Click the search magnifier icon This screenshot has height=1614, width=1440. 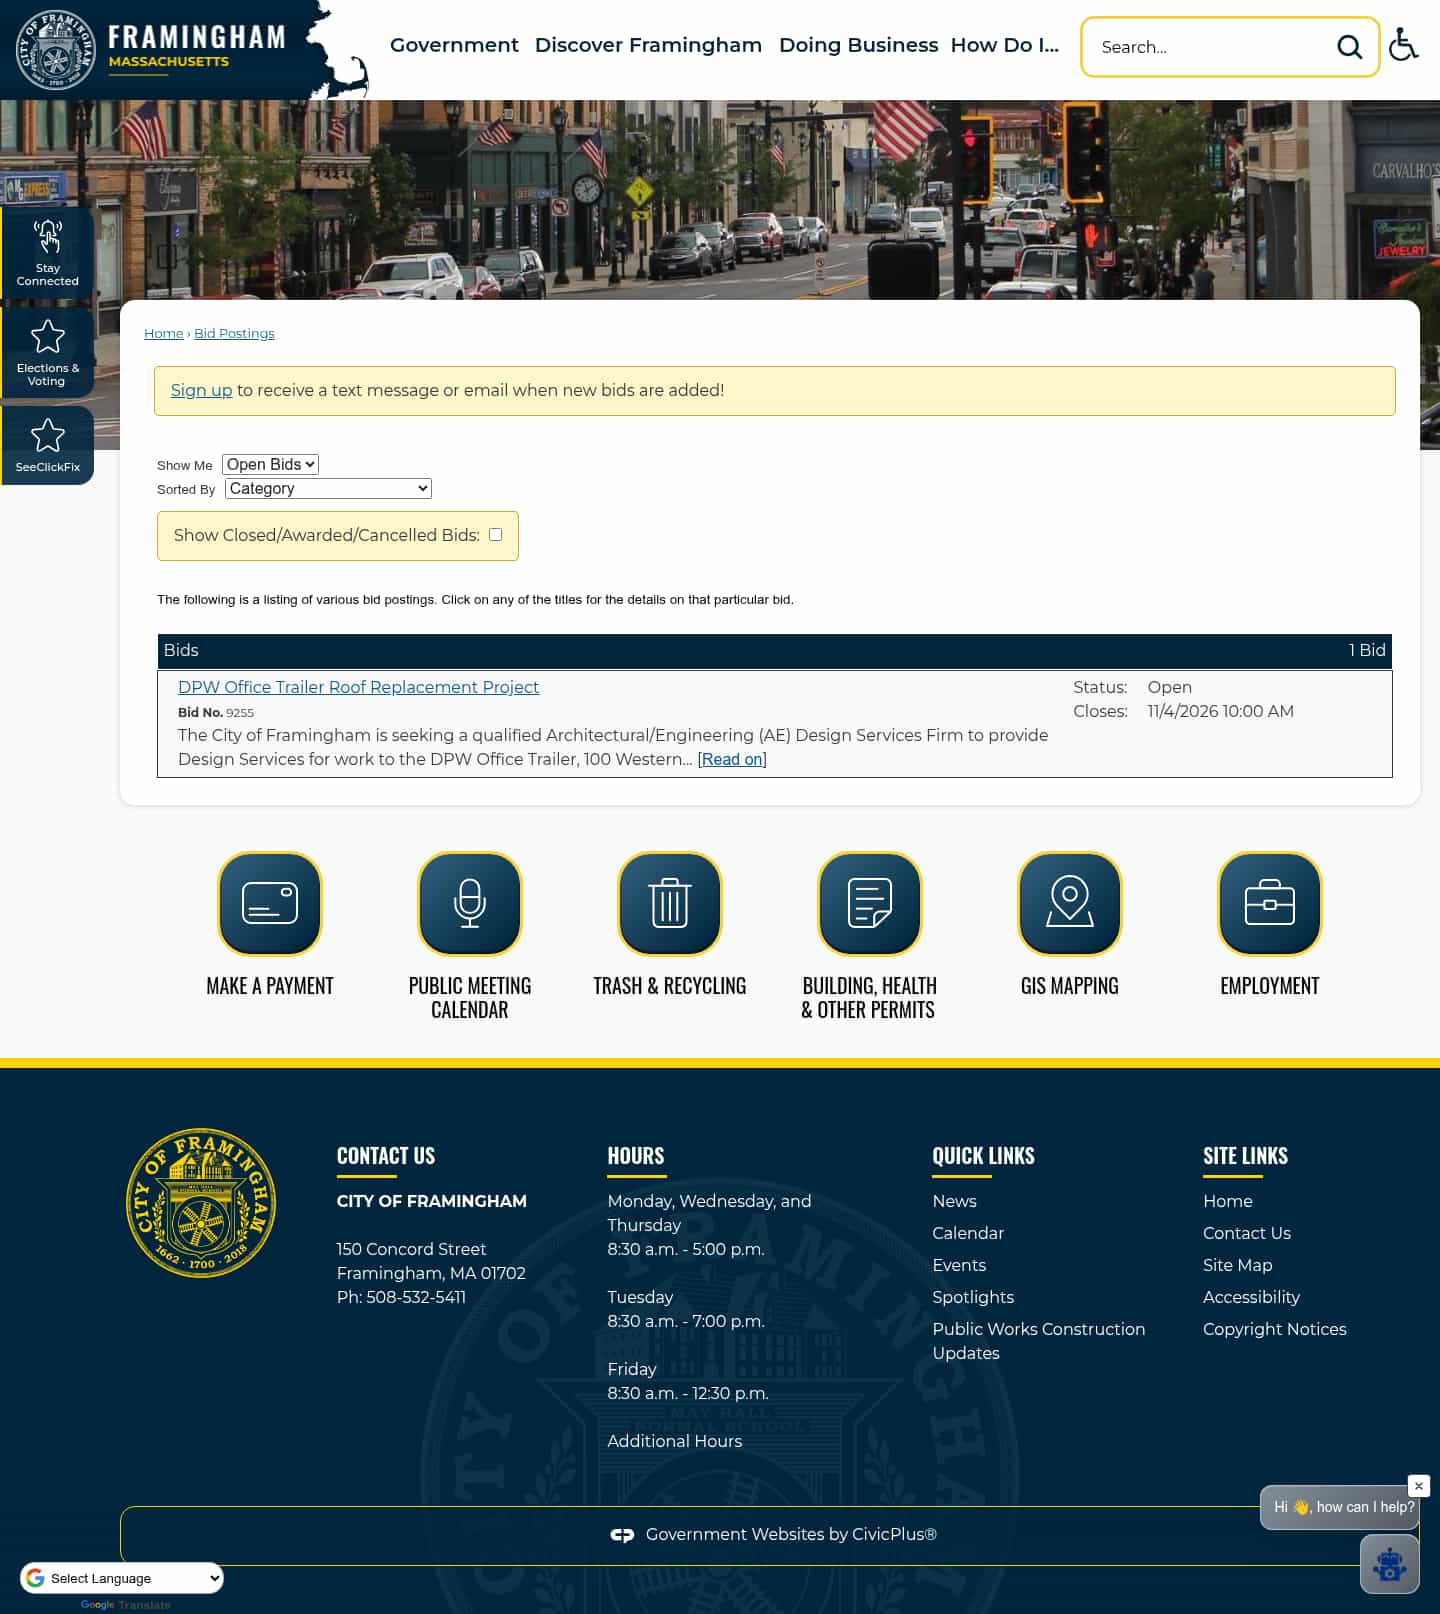coord(1349,47)
